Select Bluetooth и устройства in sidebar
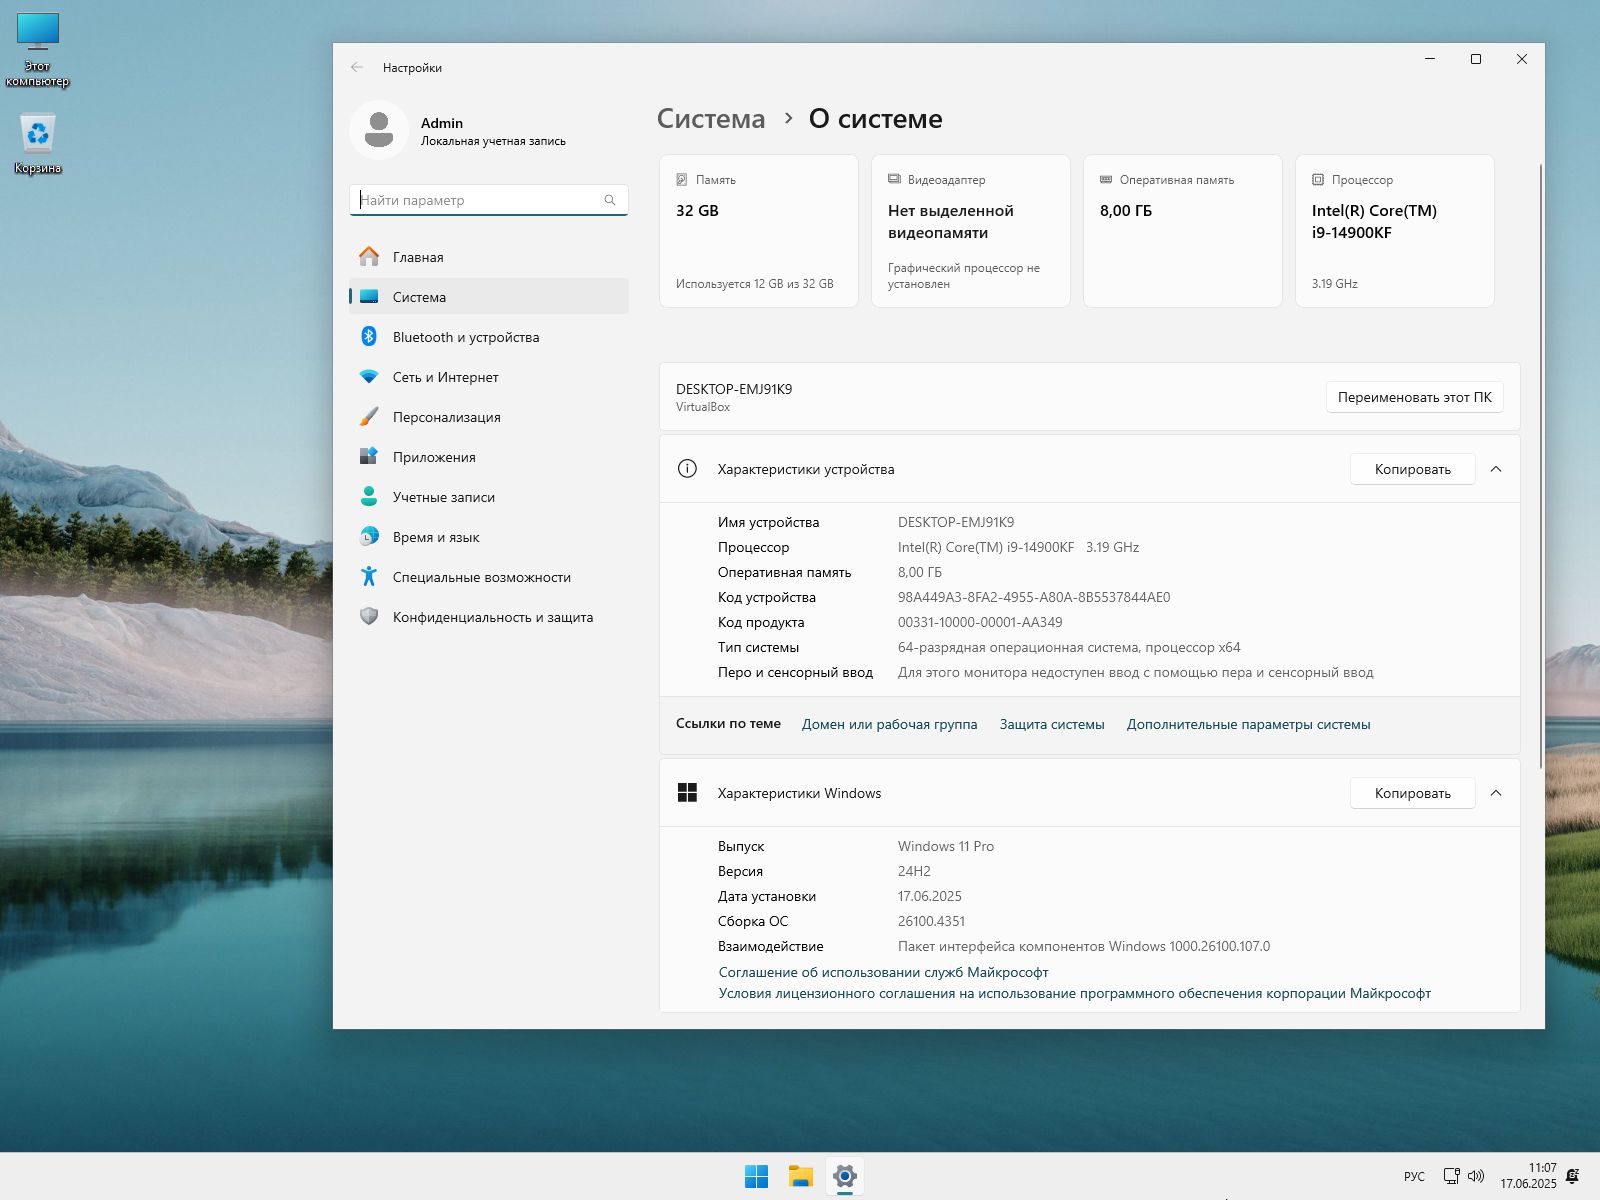Image resolution: width=1600 pixels, height=1200 pixels. click(x=489, y=337)
